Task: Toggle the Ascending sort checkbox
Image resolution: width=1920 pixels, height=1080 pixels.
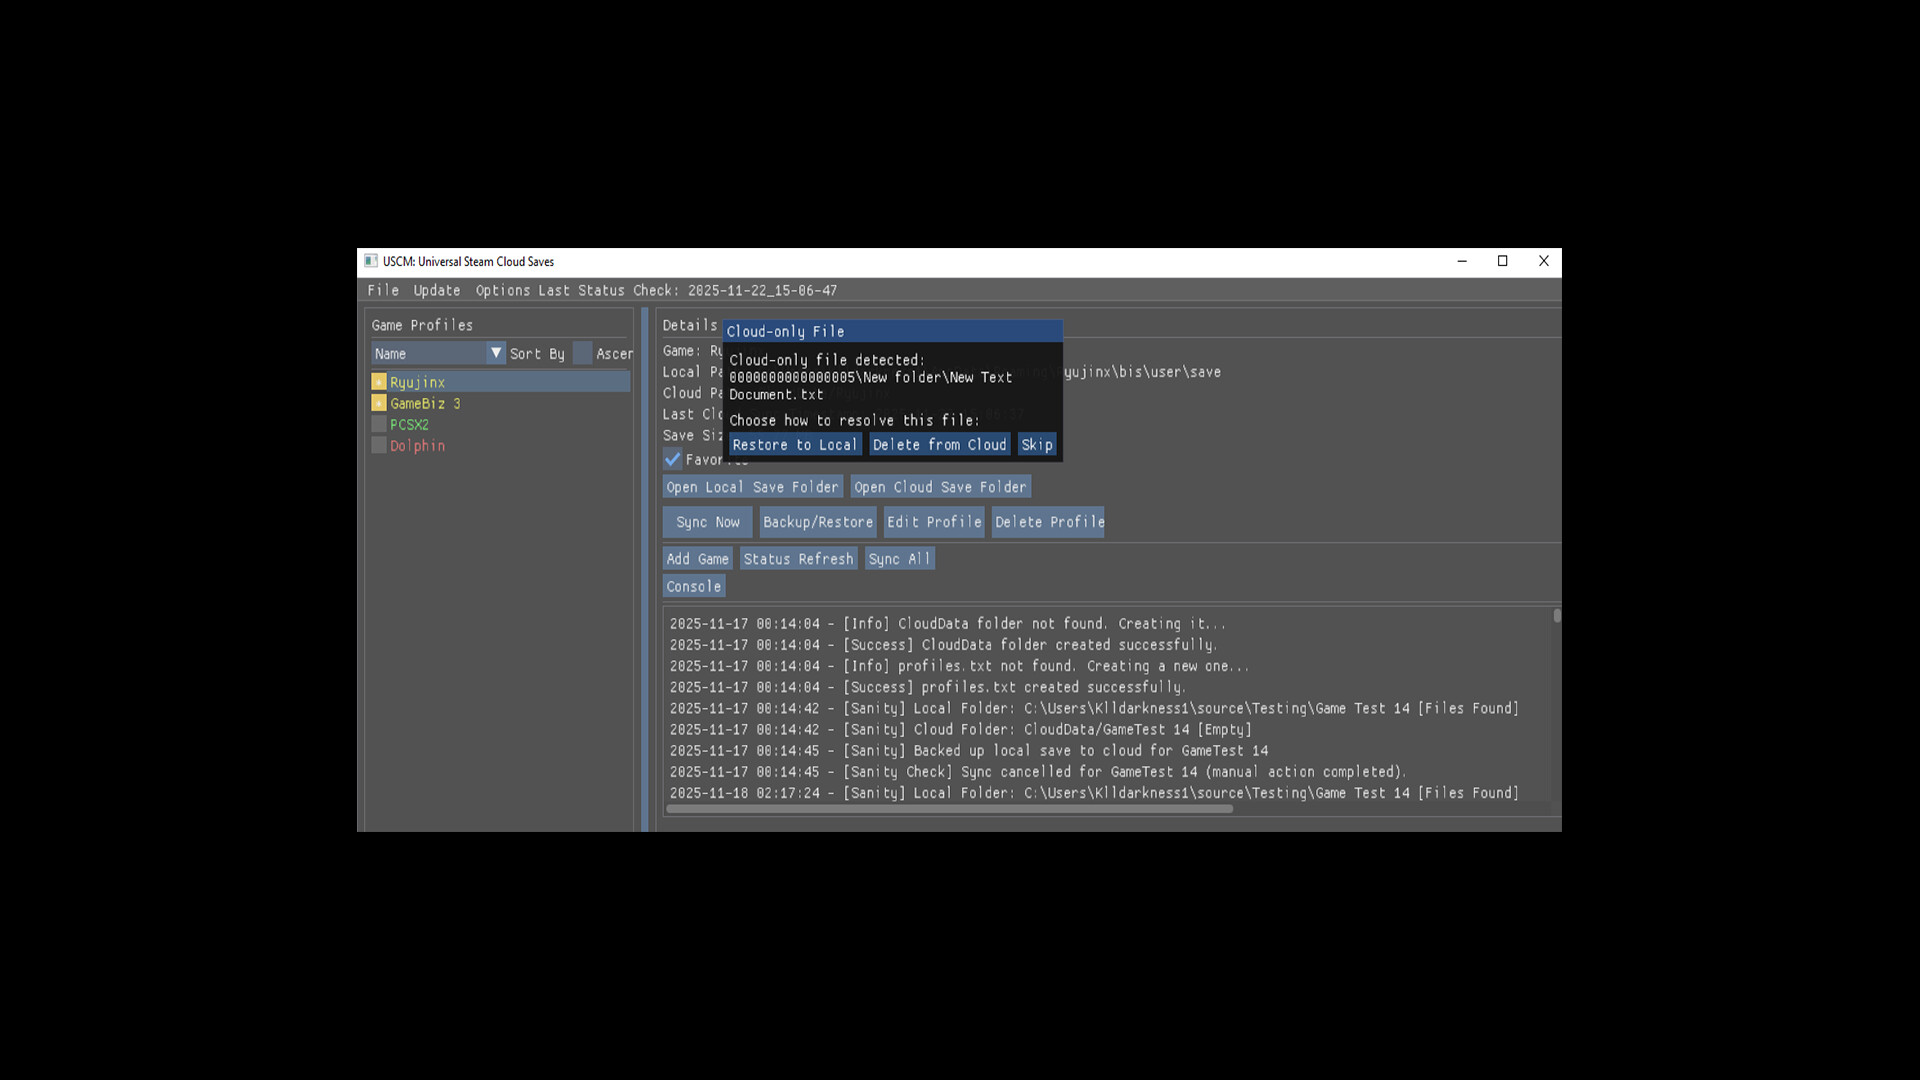Action: [581, 353]
